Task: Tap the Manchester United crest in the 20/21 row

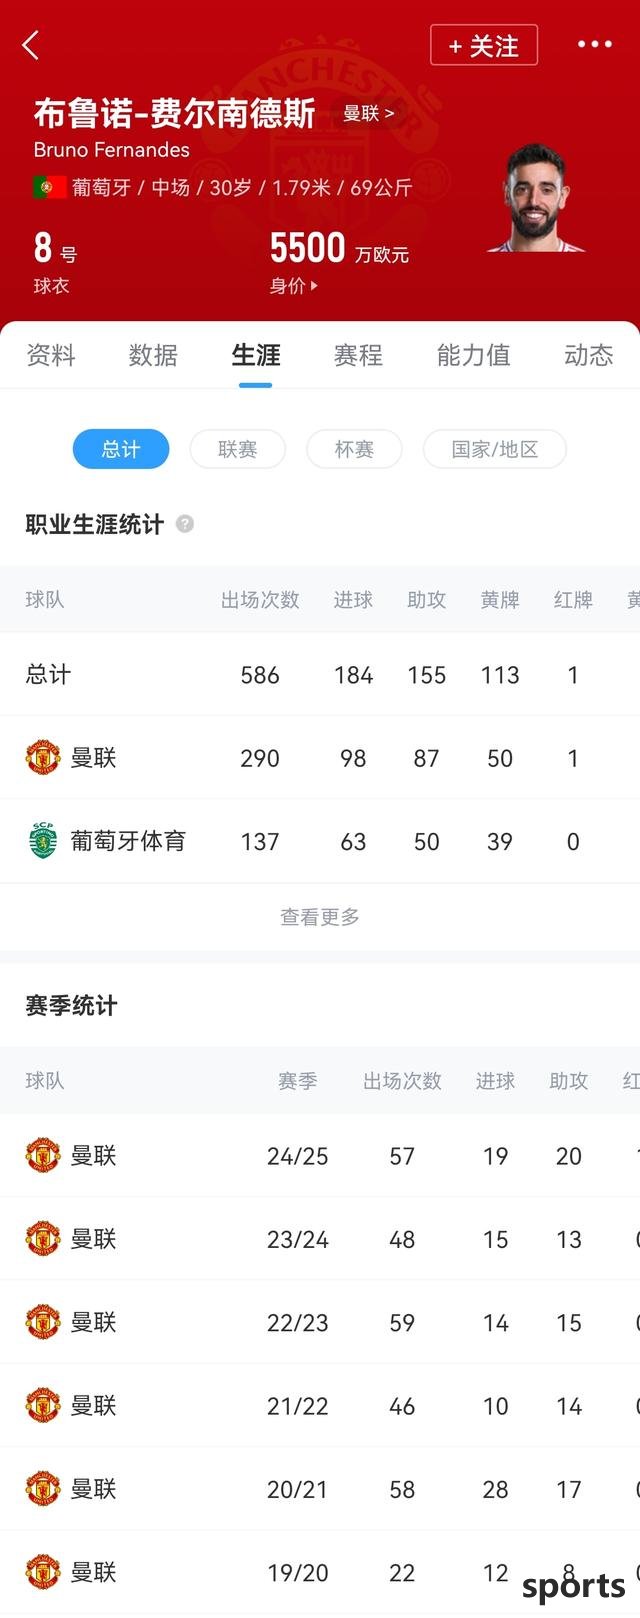Action: click(43, 1488)
